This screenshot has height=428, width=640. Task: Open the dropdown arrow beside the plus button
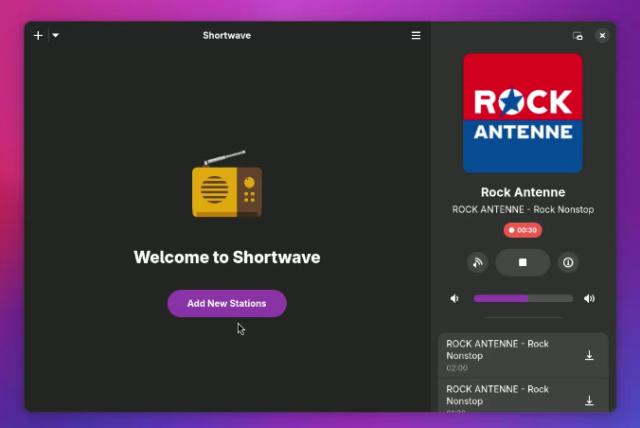coord(56,35)
